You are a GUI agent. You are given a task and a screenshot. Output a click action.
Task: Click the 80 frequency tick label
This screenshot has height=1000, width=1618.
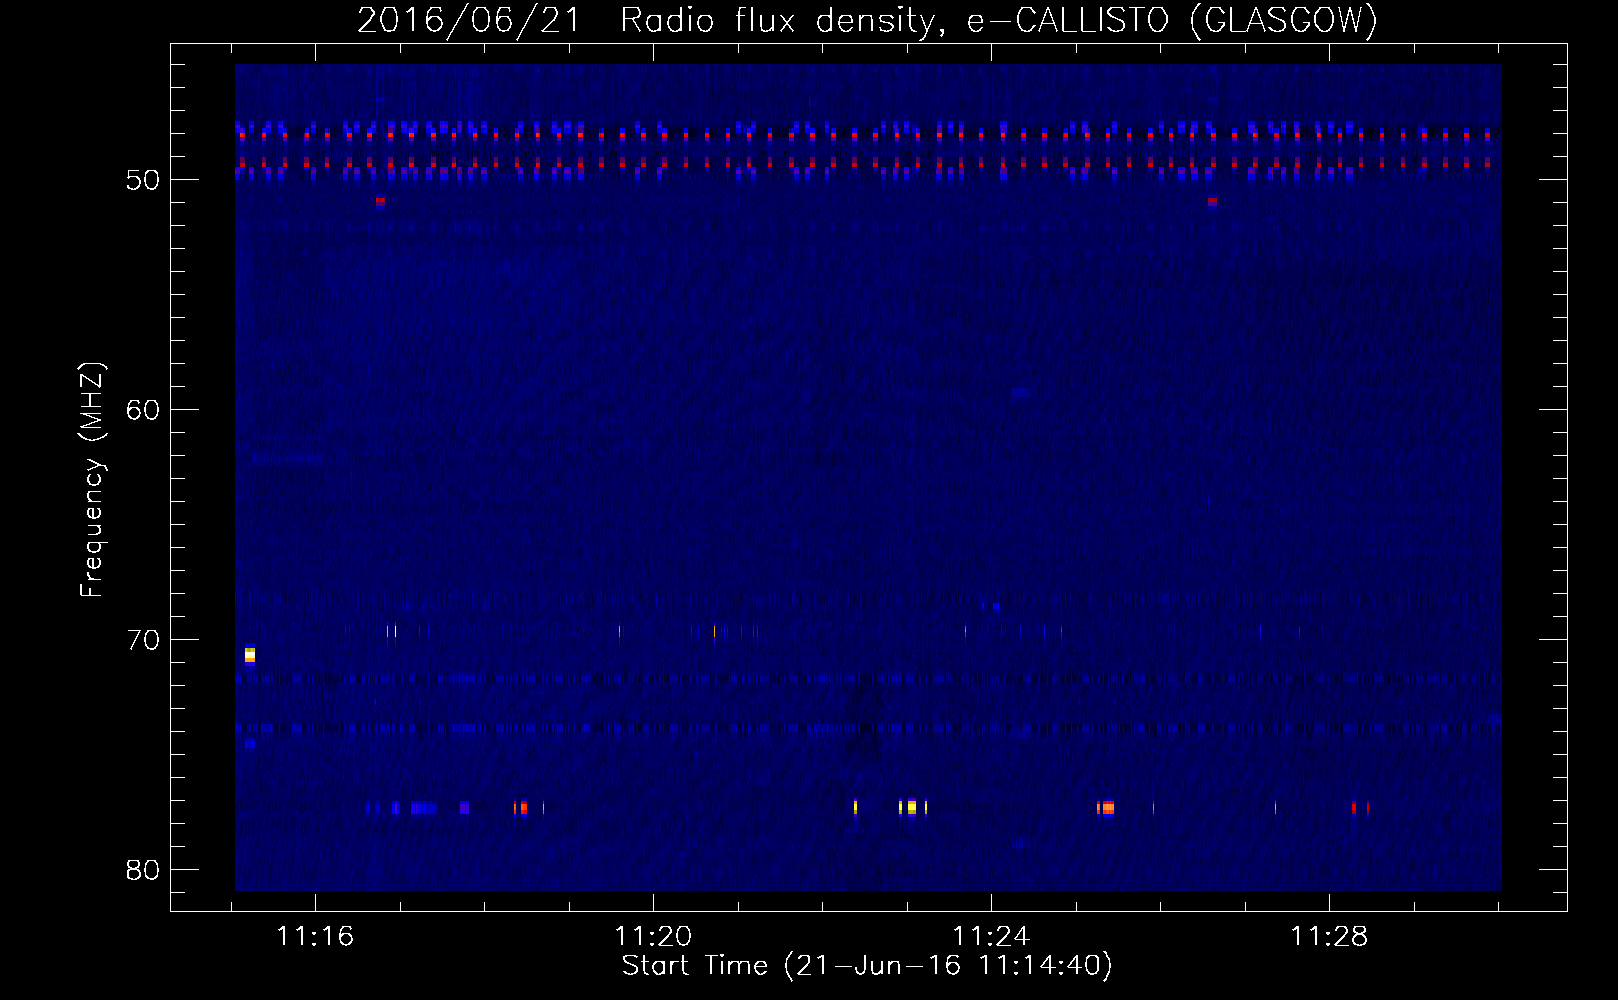[x=143, y=870]
